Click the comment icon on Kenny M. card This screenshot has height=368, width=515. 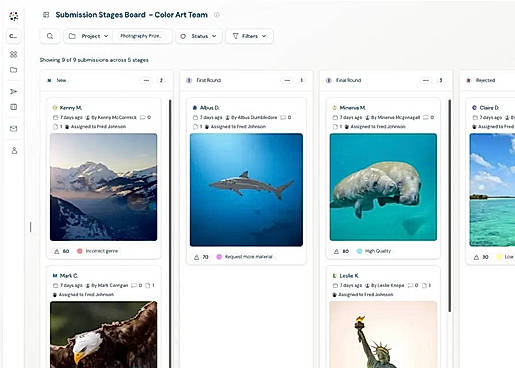pyautogui.click(x=143, y=117)
